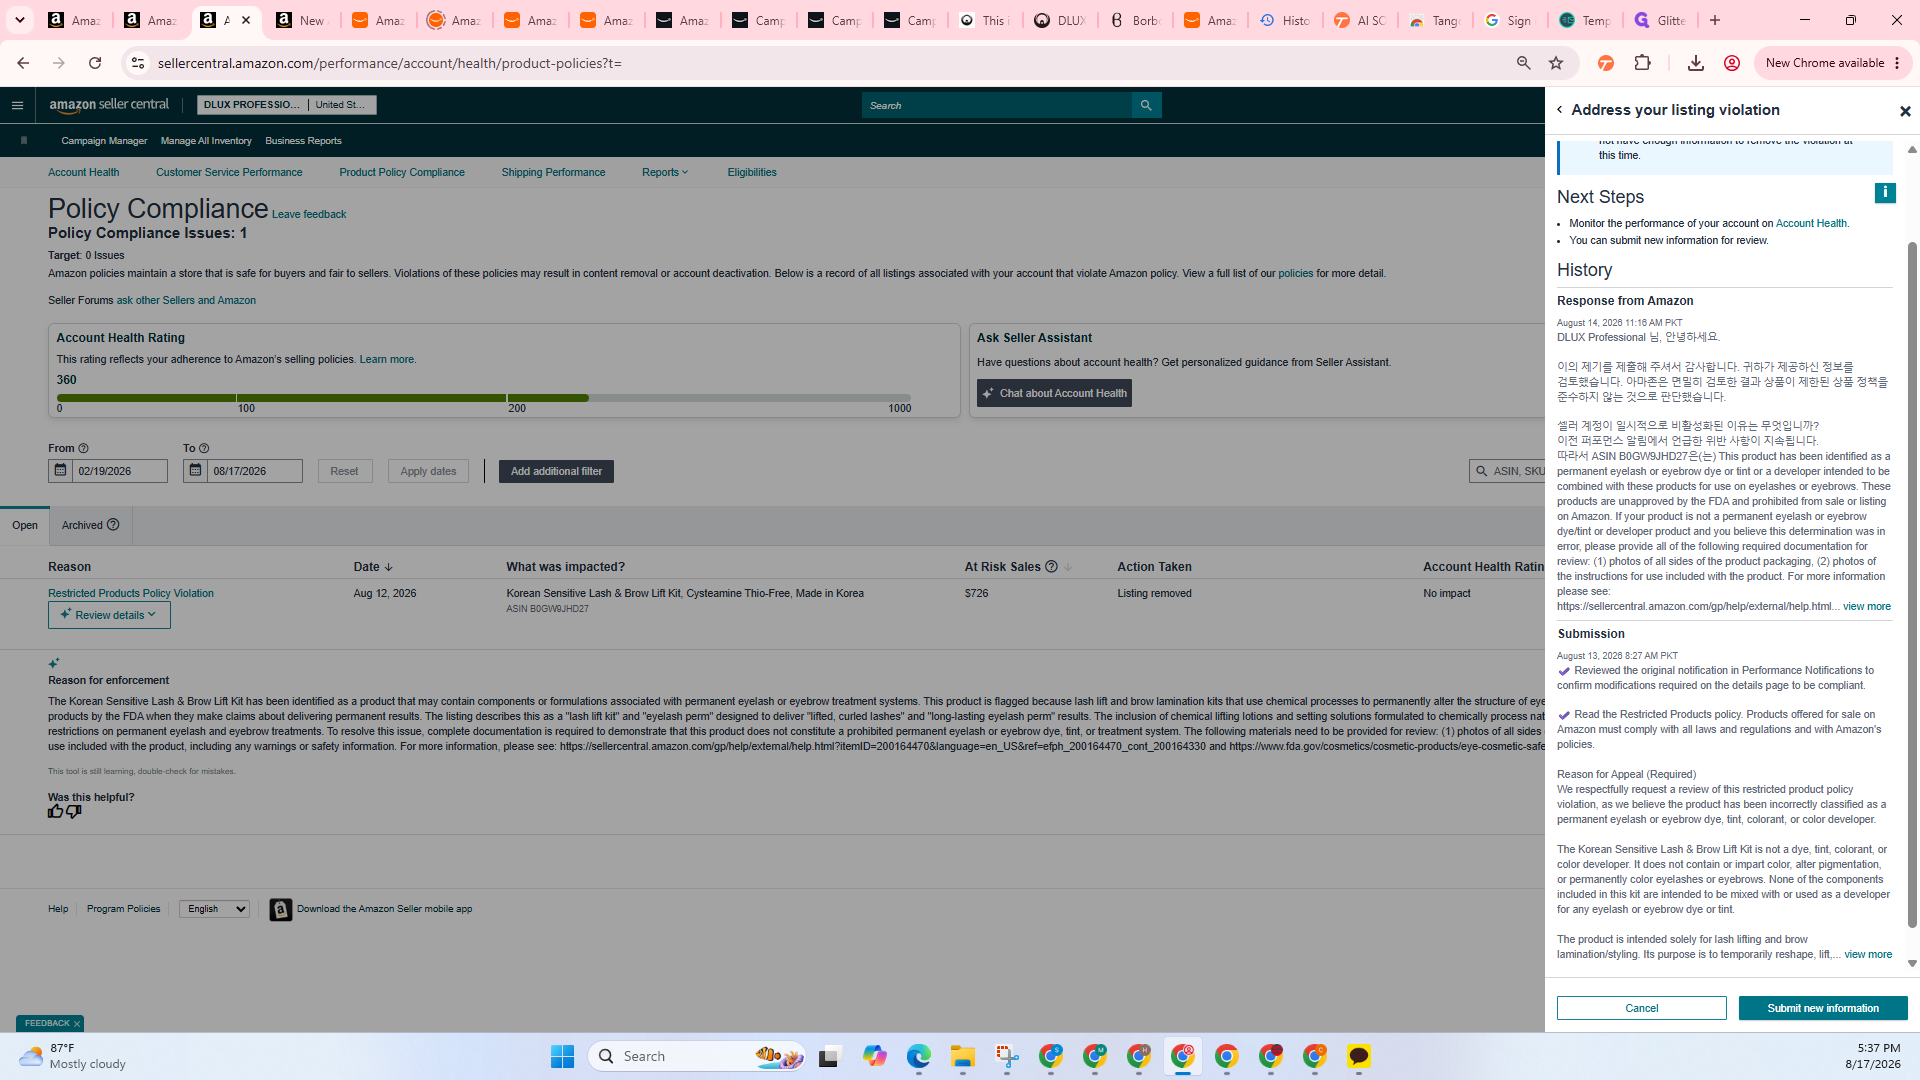This screenshot has width=1920, height=1080.
Task: Open the Chrome downloads icon
Action: 1695,63
